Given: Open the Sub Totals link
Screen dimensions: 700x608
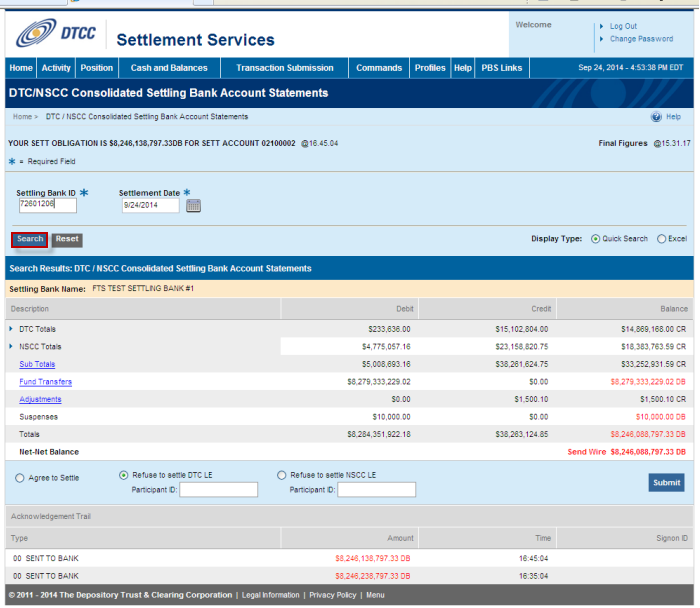Looking at the screenshot, I should point(37,364).
